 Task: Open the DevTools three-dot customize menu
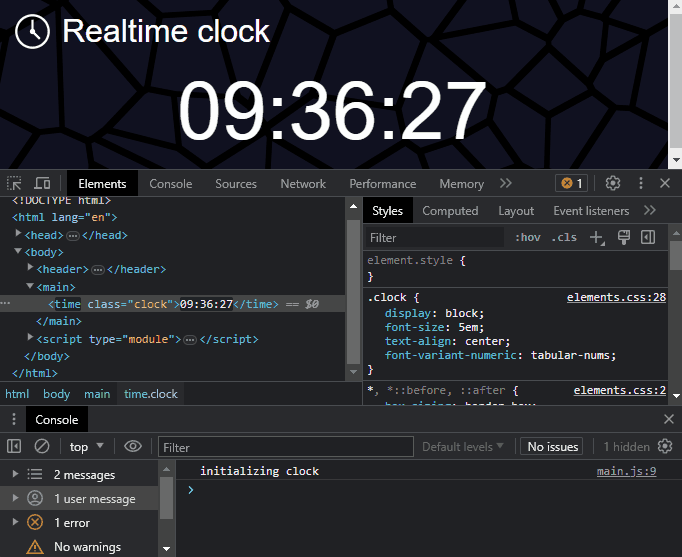coord(640,183)
